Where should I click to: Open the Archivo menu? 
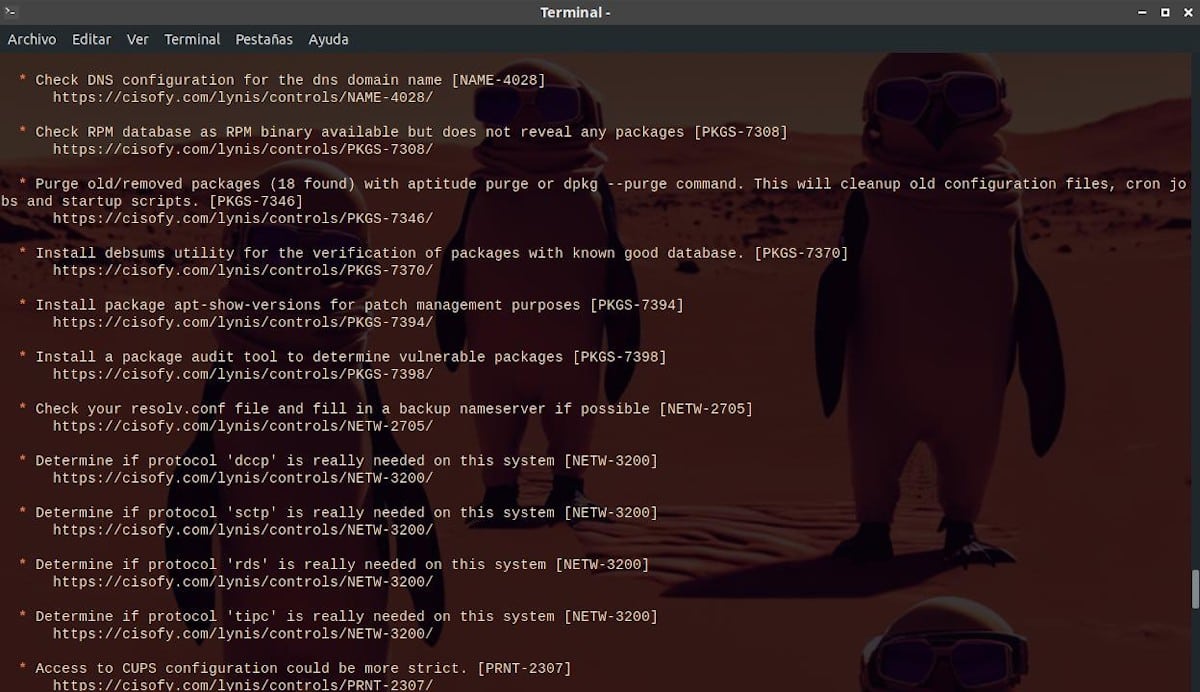point(32,39)
